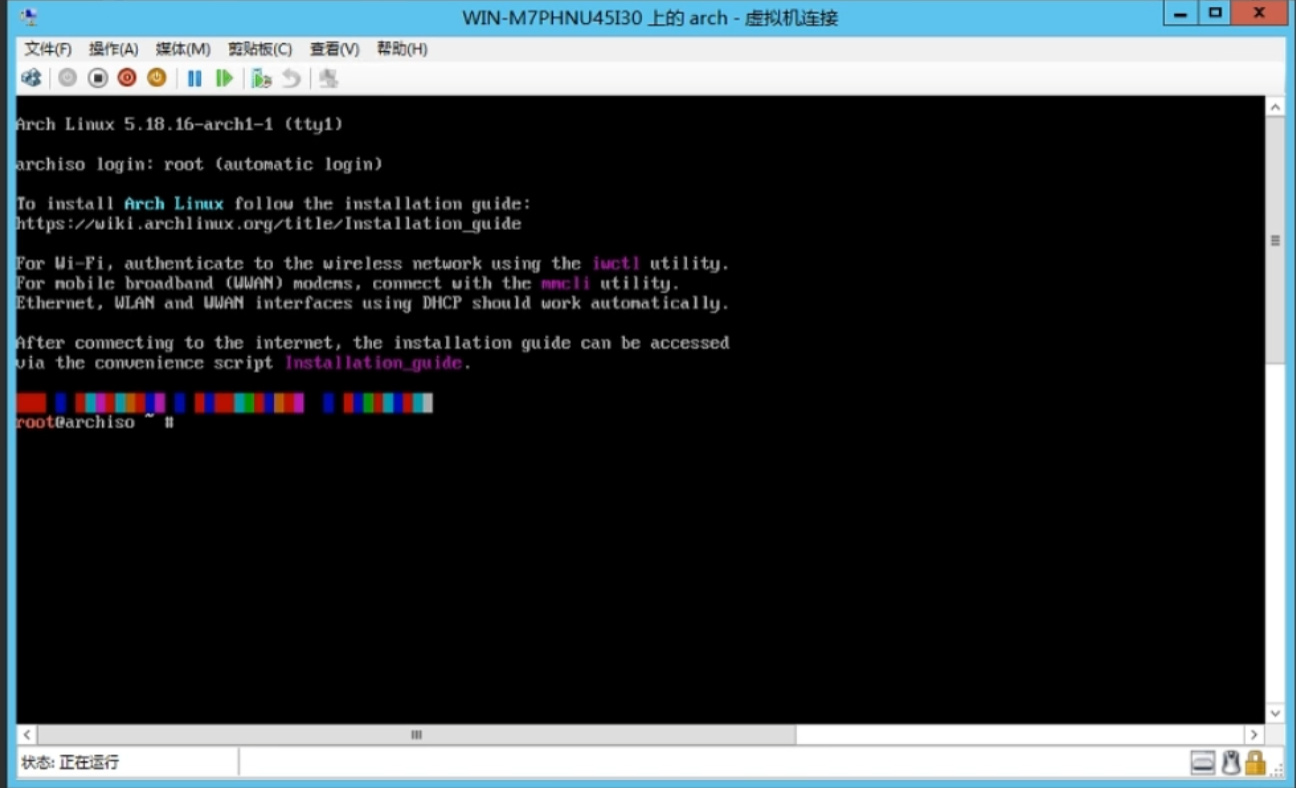Click the window title "WIN-M7PHNU45I30 上的 arch"

[x=595, y=18]
